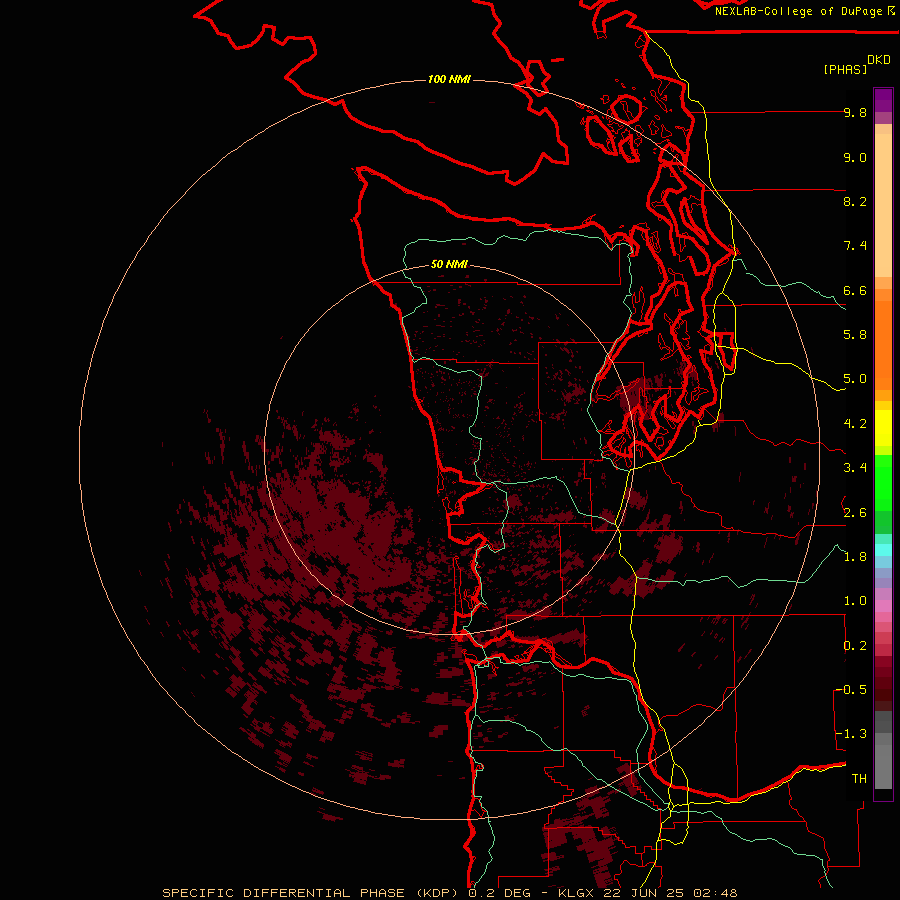Image resolution: width=900 pixels, height=900 pixels.
Task: Click the DKD label above the color scale
Action: pos(879,59)
